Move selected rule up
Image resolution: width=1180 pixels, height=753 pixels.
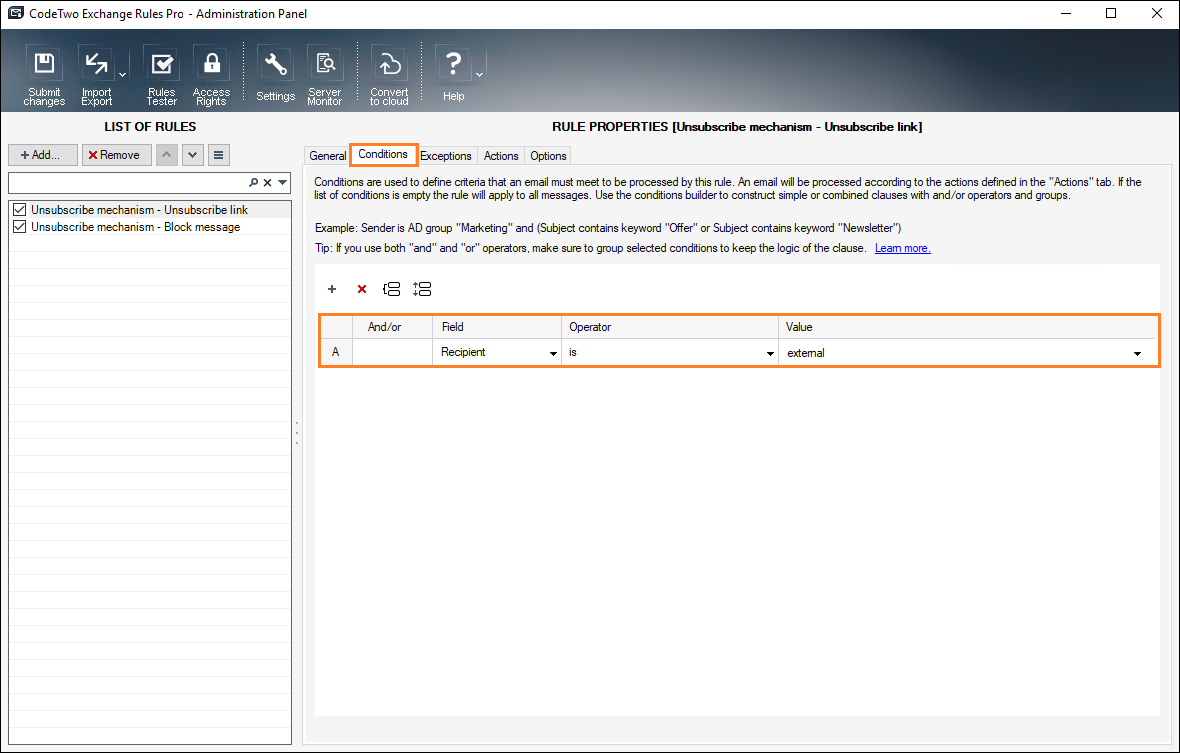click(167, 155)
